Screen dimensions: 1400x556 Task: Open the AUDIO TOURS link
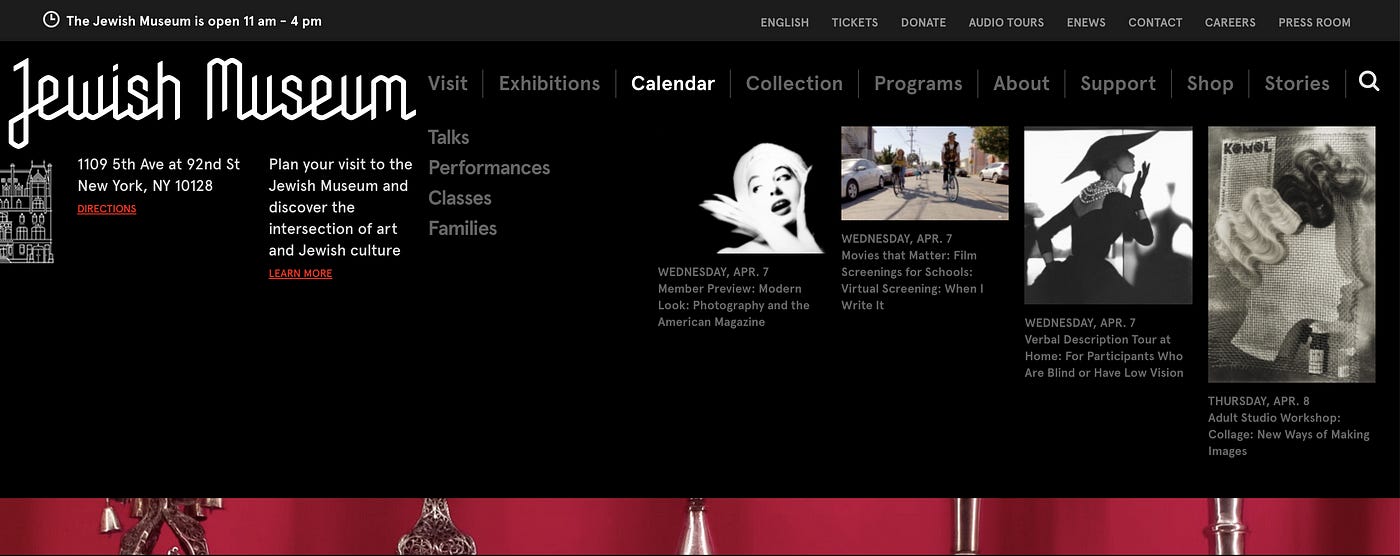coord(1006,22)
